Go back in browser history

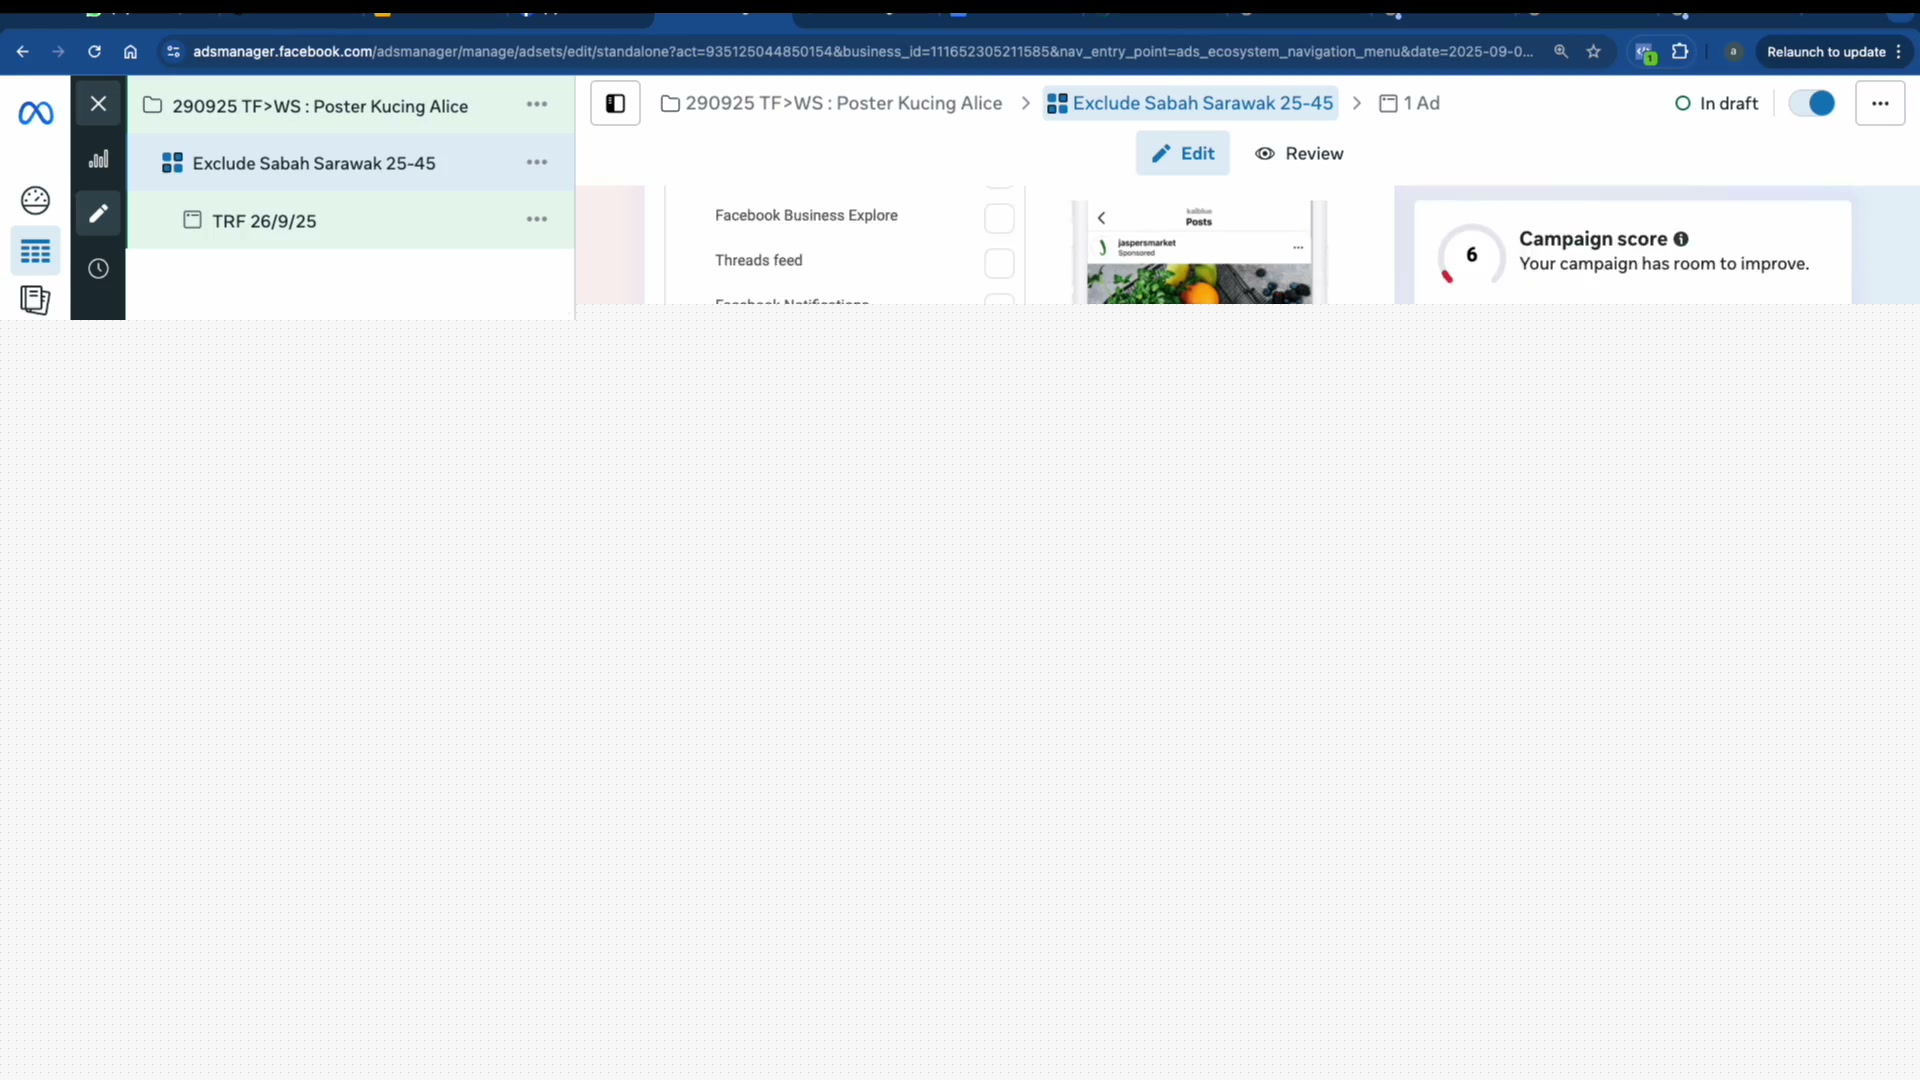click(22, 52)
